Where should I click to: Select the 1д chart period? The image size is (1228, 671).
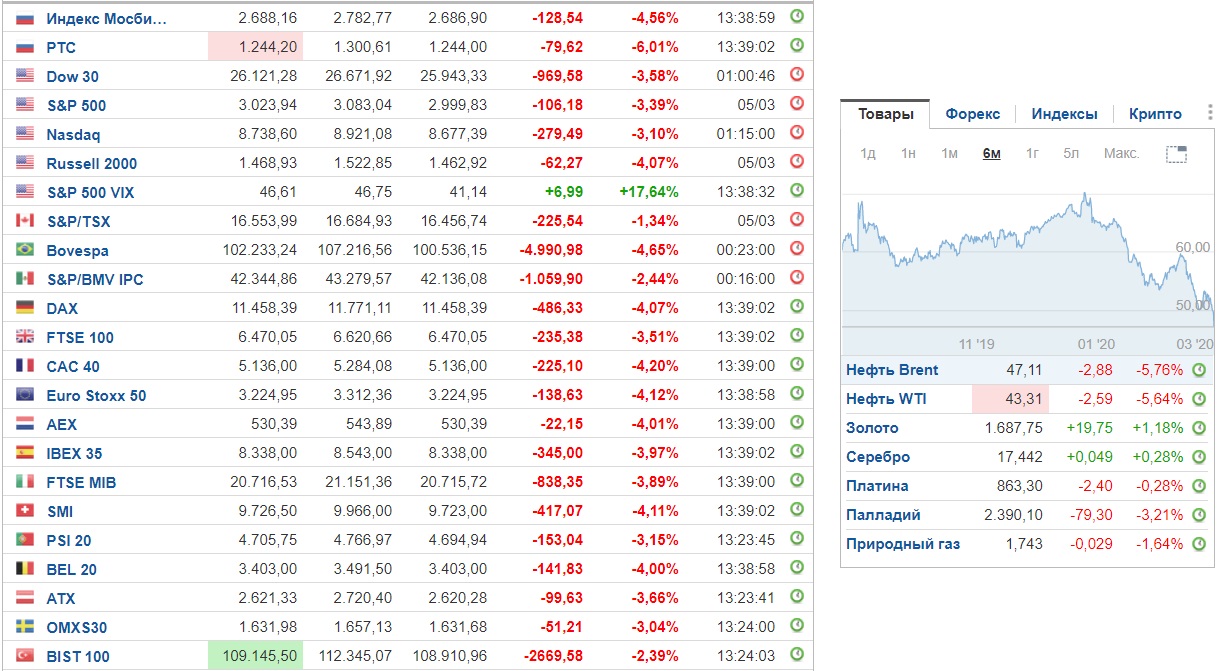(868, 153)
